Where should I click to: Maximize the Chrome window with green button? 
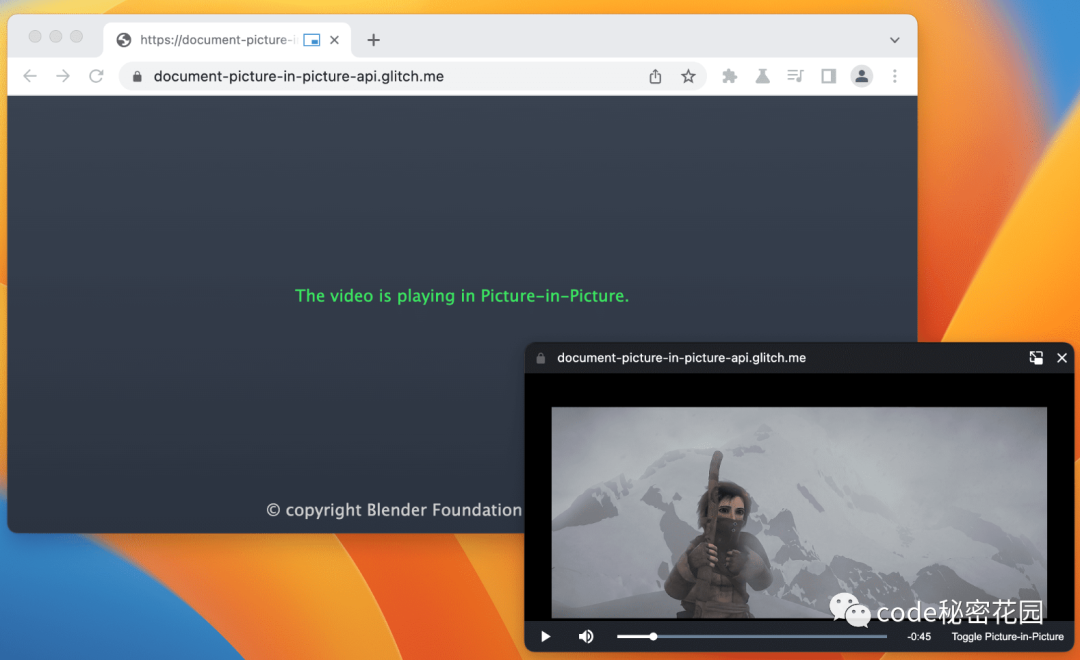pos(76,37)
